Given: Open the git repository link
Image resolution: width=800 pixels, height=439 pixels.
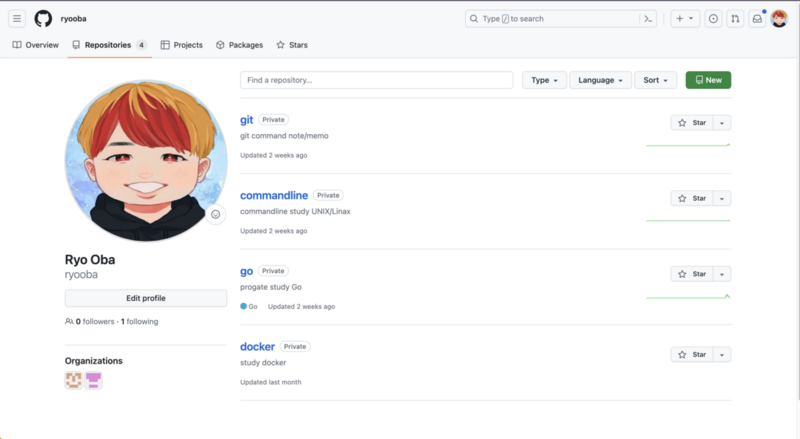Looking at the screenshot, I should pos(246,119).
